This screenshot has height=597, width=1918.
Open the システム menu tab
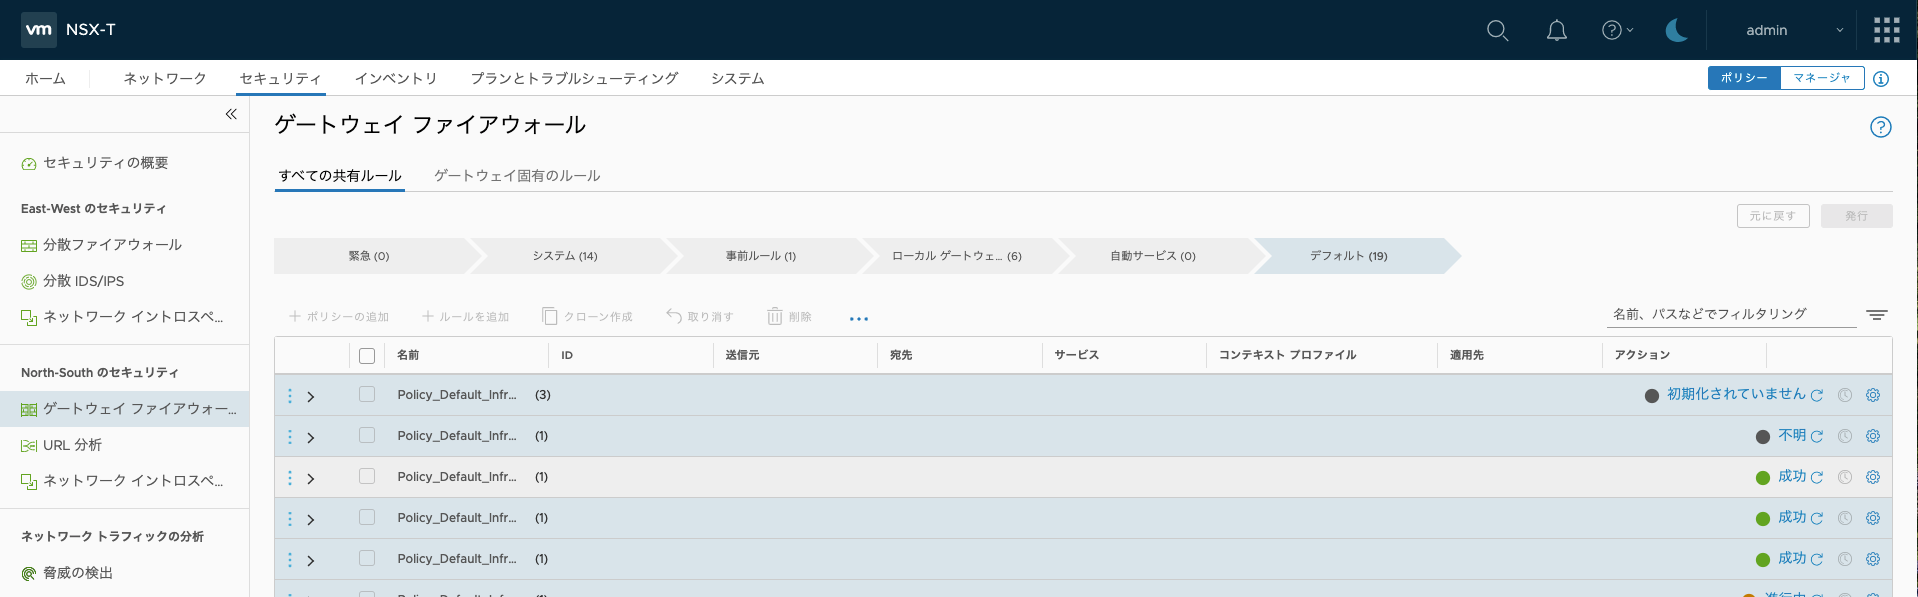click(738, 78)
